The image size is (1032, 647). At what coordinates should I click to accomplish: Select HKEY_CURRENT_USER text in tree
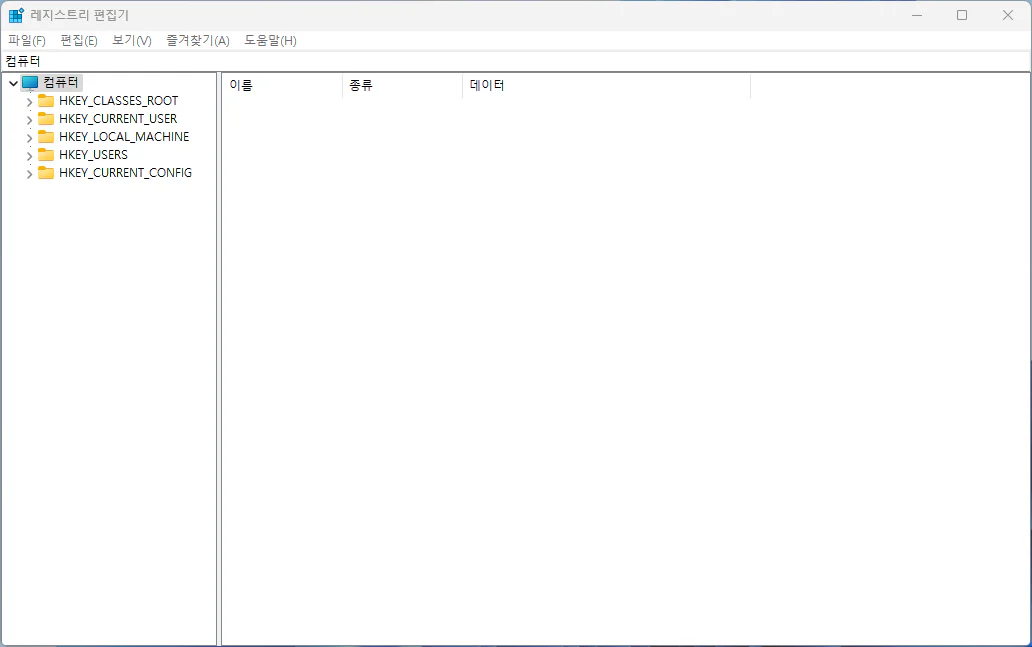[118, 118]
